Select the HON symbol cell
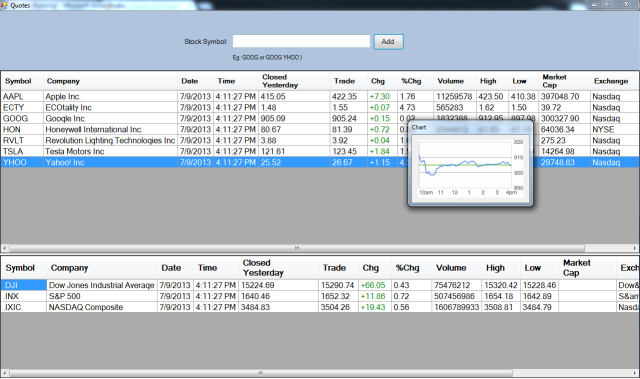Image resolution: width=640 pixels, height=379 pixels. click(22, 130)
